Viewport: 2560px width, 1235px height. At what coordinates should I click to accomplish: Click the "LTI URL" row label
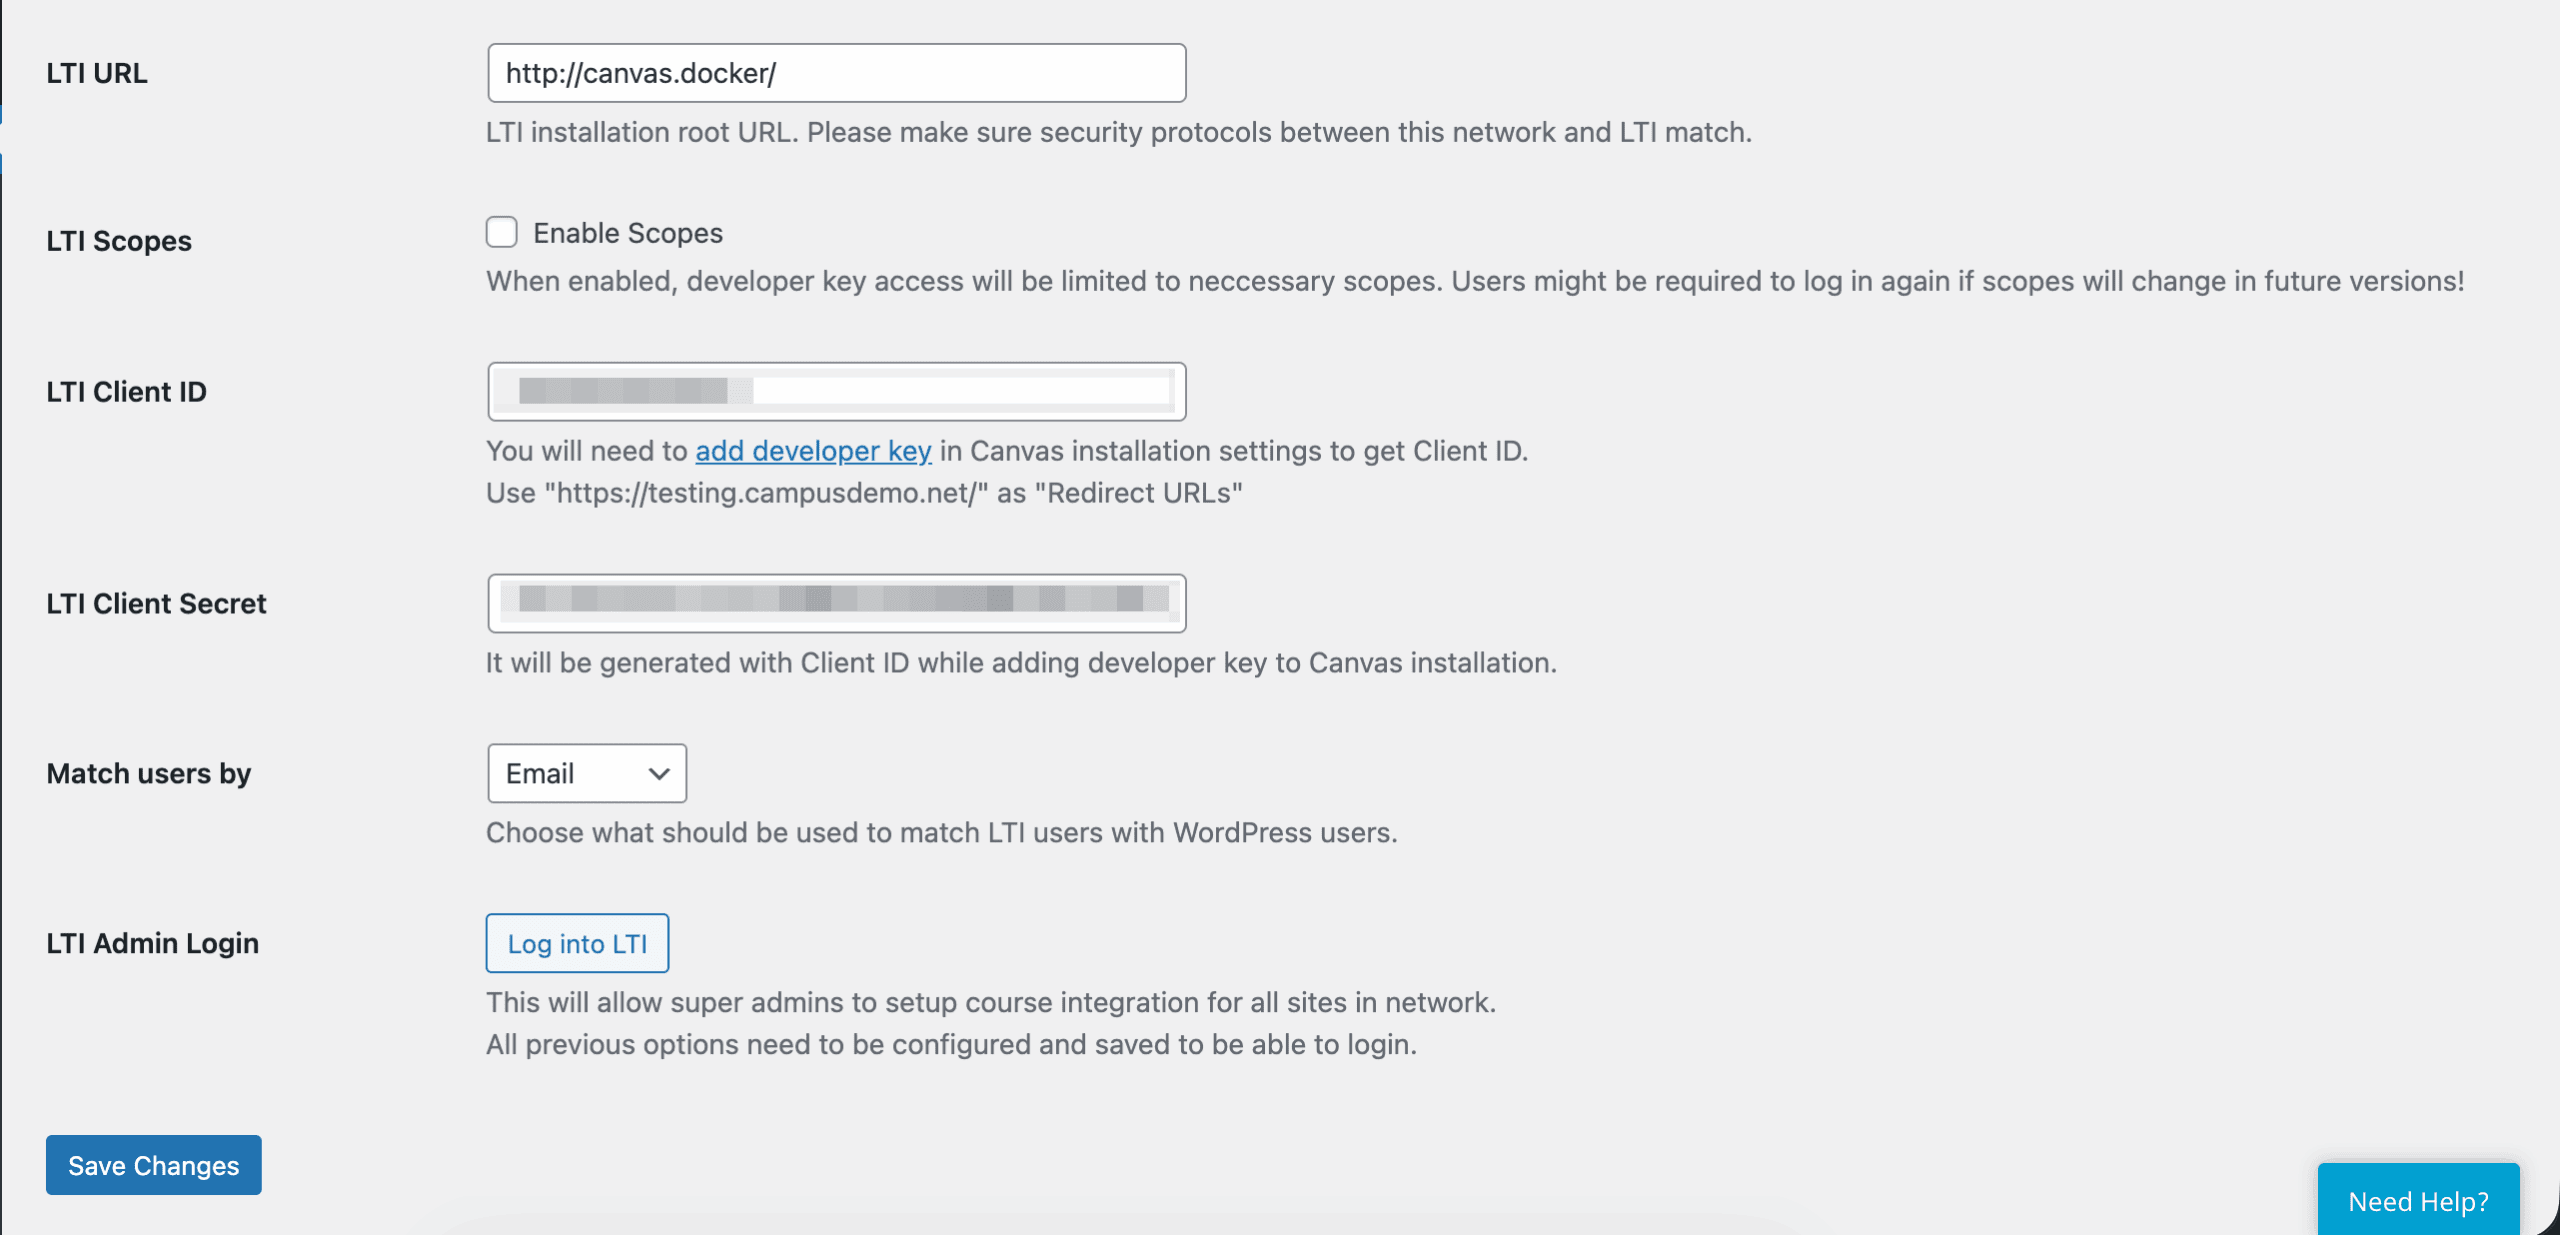click(x=97, y=73)
